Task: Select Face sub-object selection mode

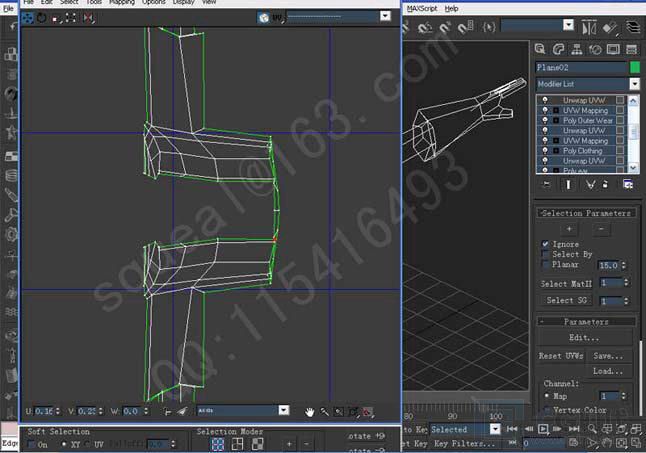Action: tap(257, 444)
